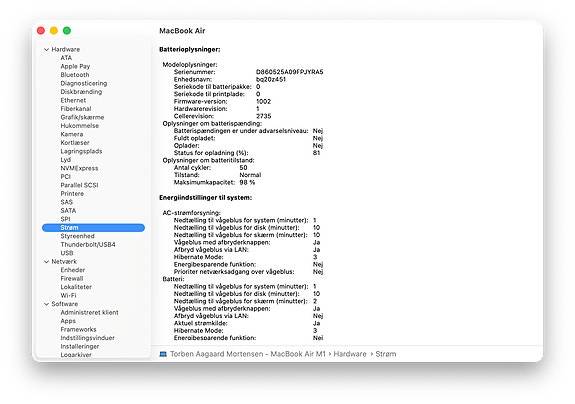Viewport: 575px width, 404px height.
Task: Click the computer icon in path bar
Action: pos(163,354)
